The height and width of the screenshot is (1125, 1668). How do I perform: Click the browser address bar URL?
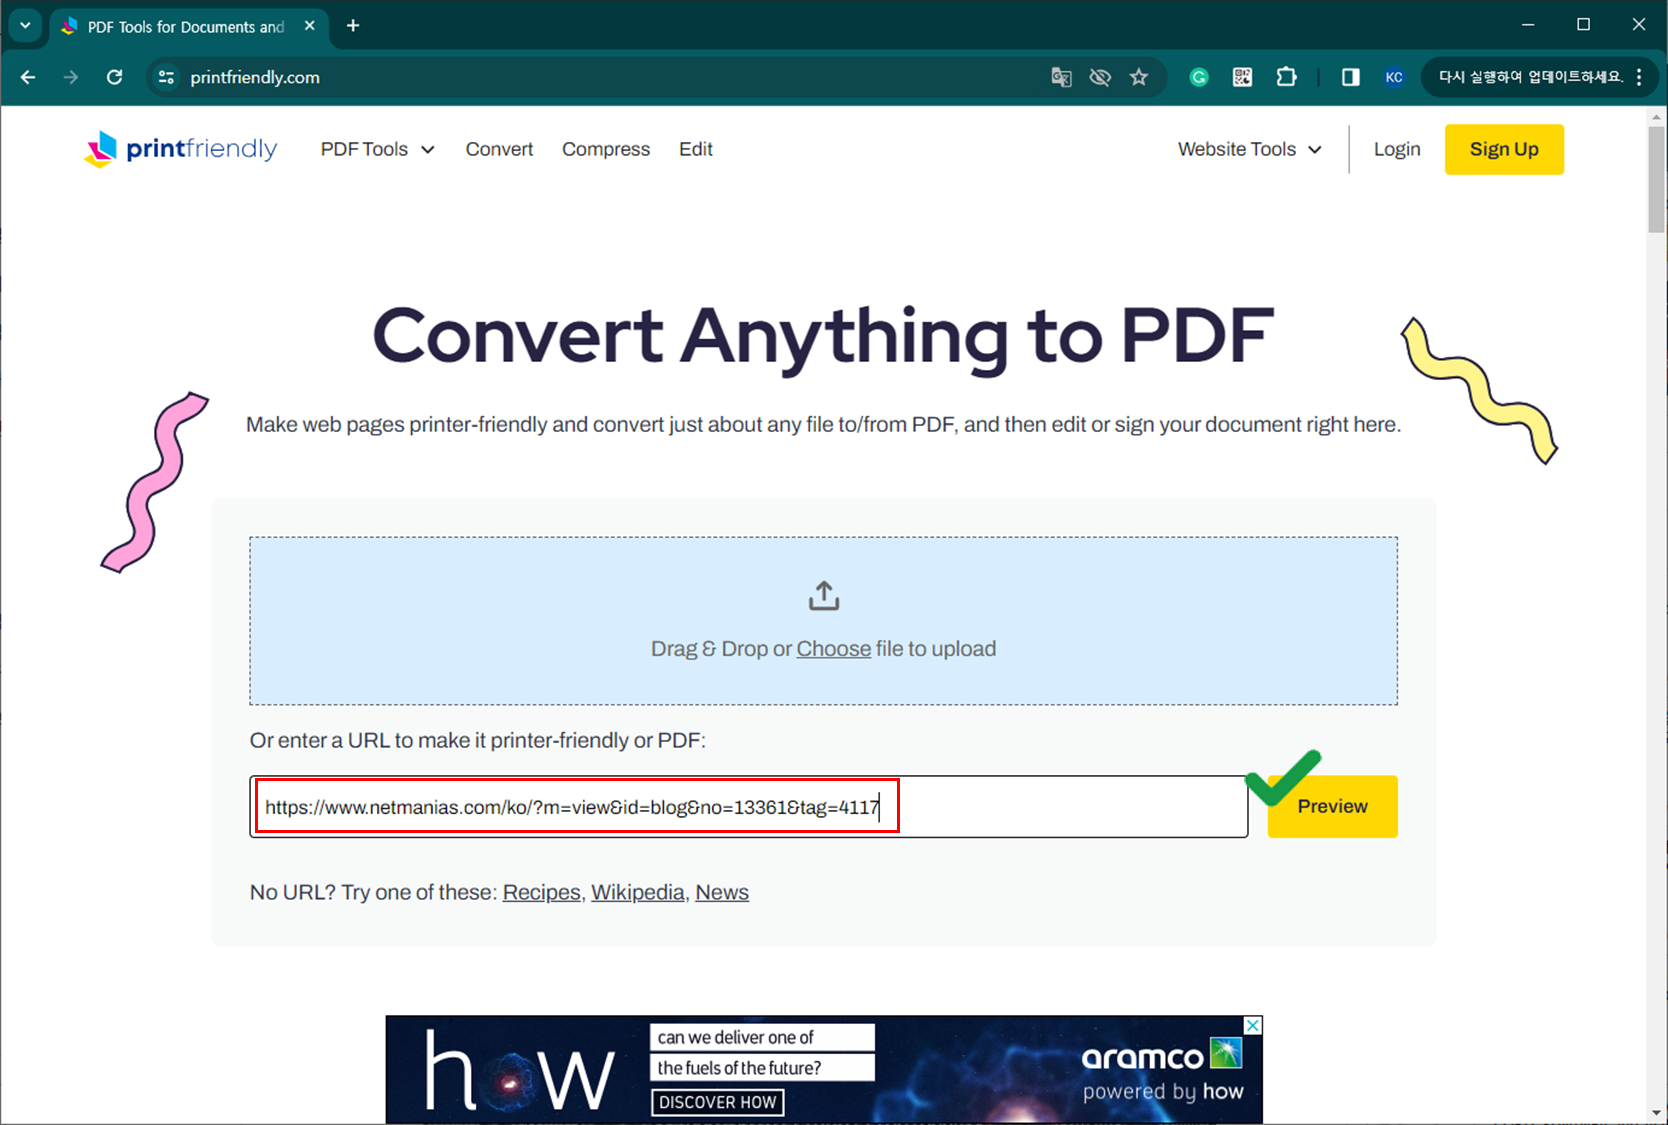click(x=255, y=77)
